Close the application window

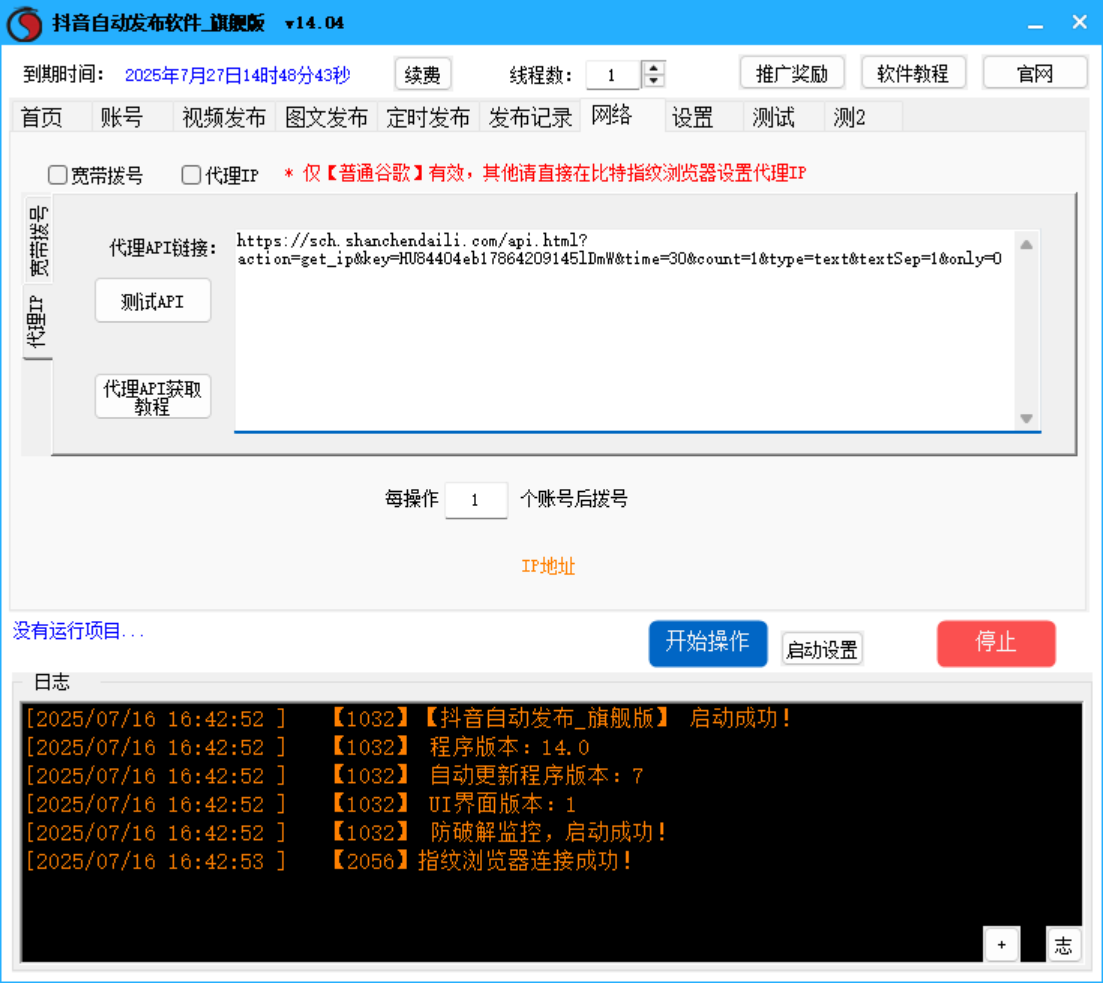click(1080, 23)
